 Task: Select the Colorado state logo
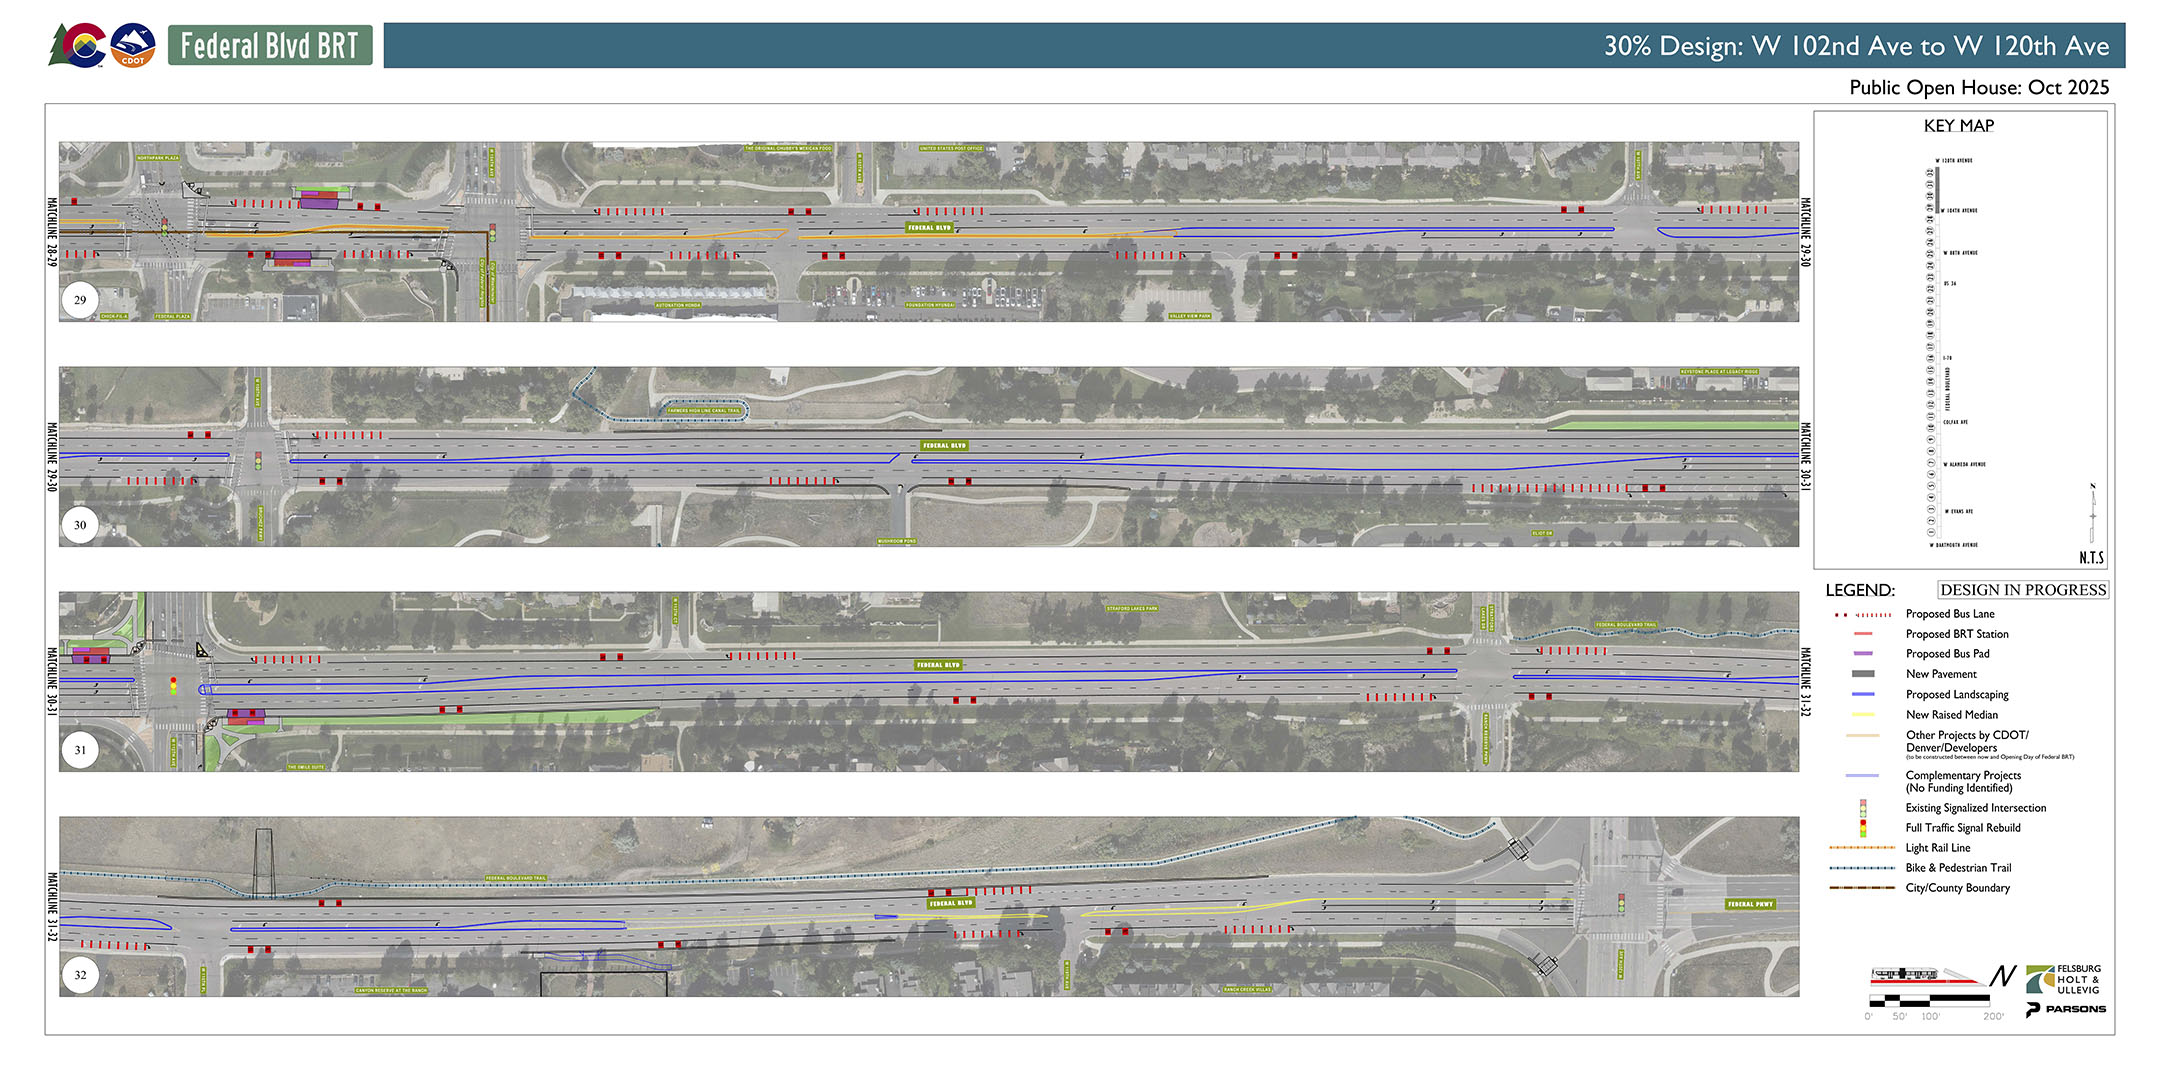[78, 43]
